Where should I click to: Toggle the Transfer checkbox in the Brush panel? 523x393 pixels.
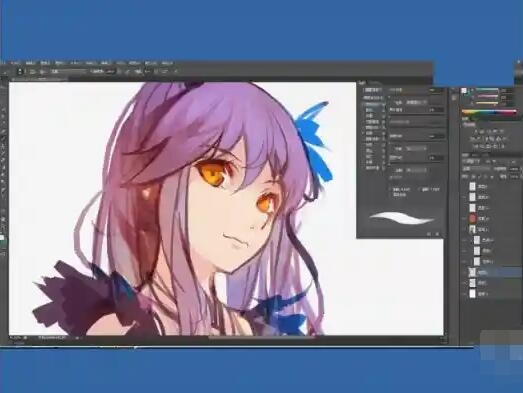tap(363, 133)
